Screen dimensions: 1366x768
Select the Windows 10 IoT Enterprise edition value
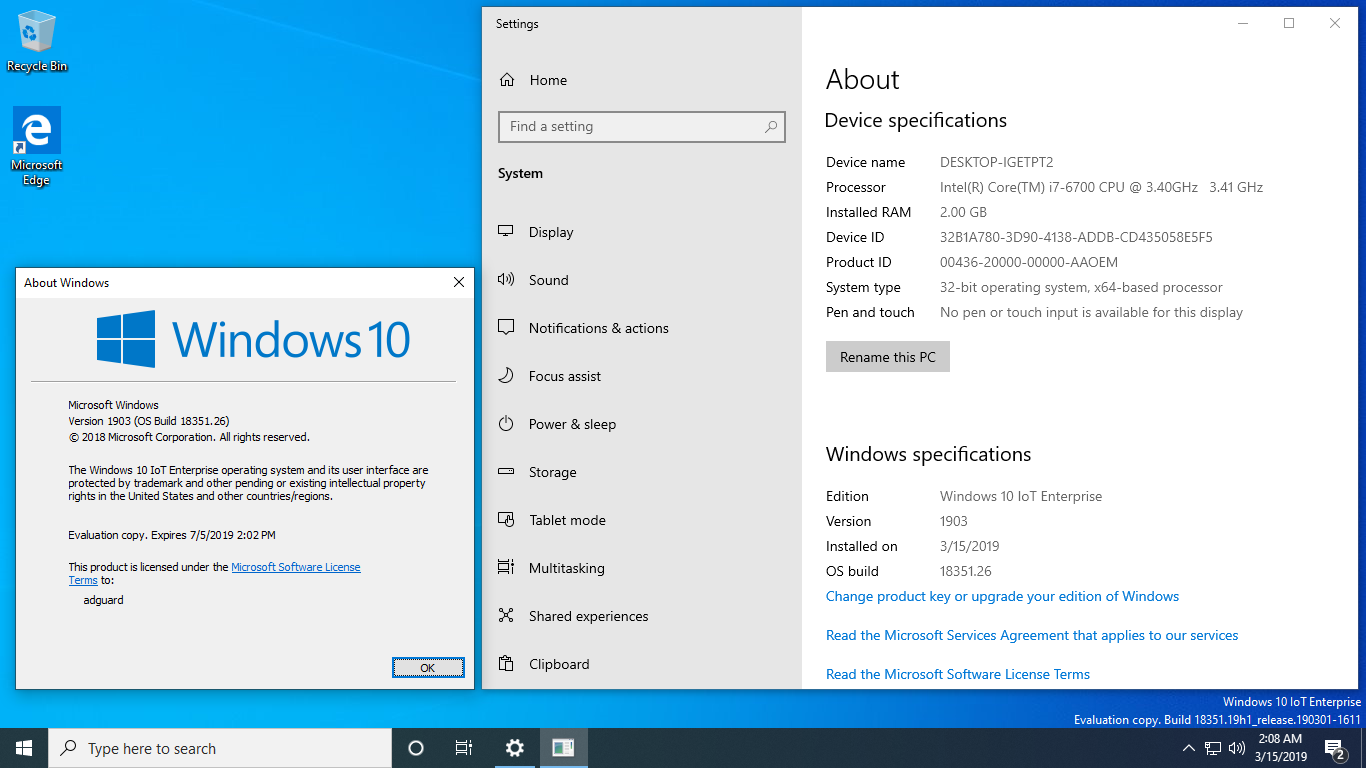1021,496
